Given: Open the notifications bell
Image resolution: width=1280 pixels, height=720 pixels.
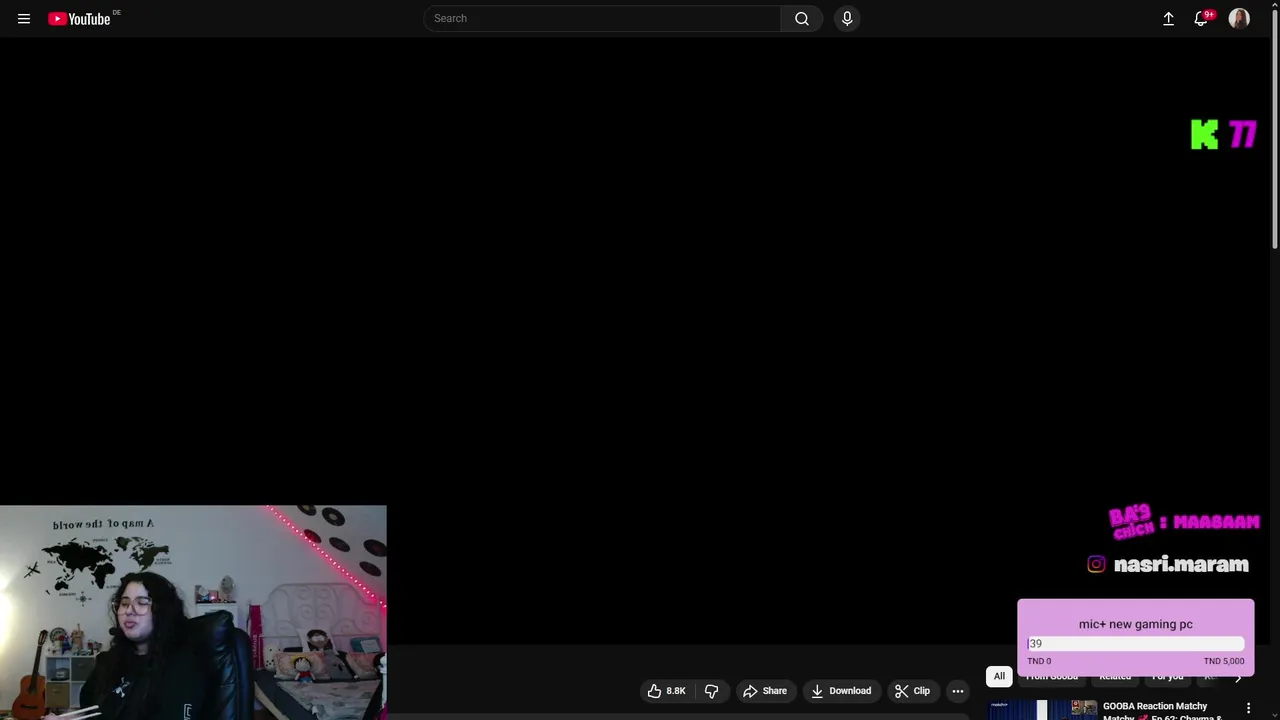Looking at the screenshot, I should tap(1201, 18).
